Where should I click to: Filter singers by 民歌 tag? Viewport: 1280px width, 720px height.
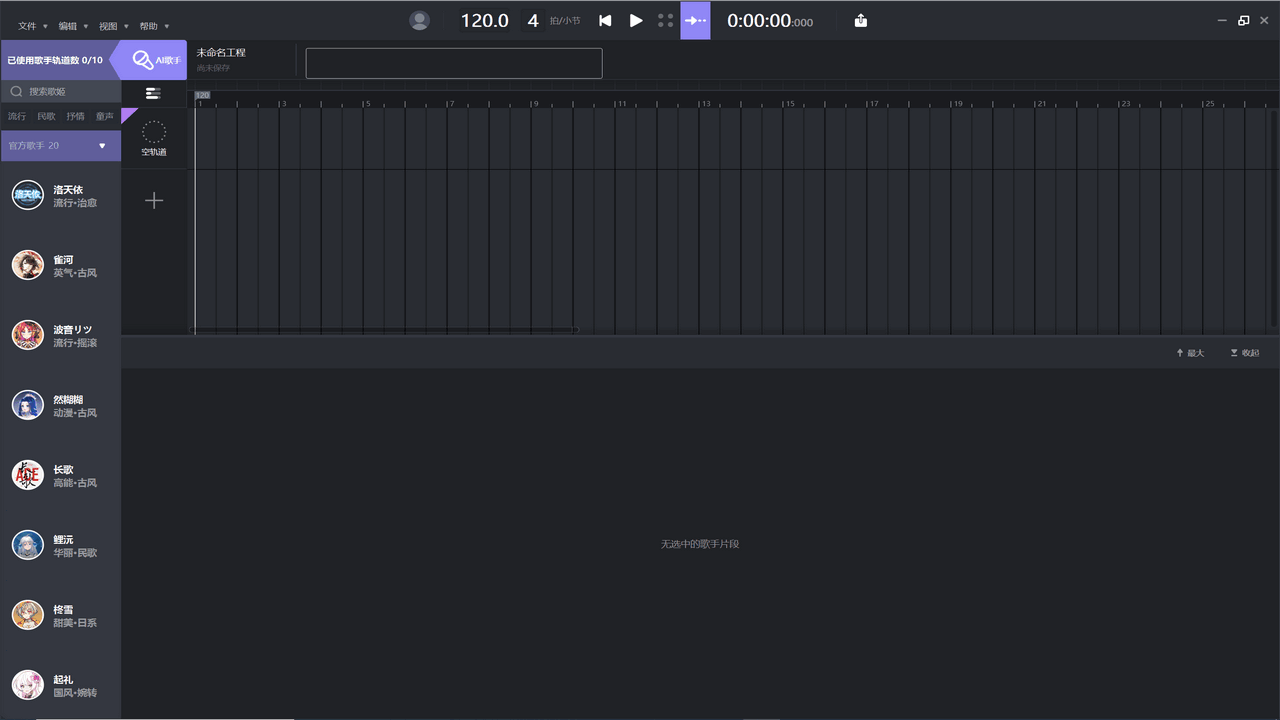coord(46,116)
